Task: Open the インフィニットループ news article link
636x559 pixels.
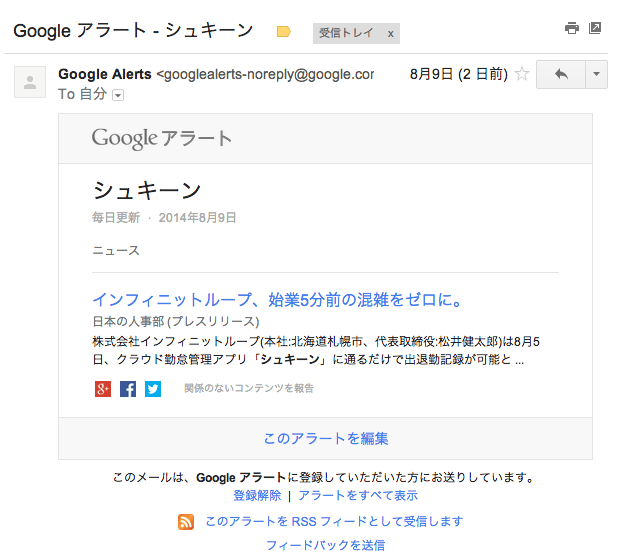Action: [277, 300]
